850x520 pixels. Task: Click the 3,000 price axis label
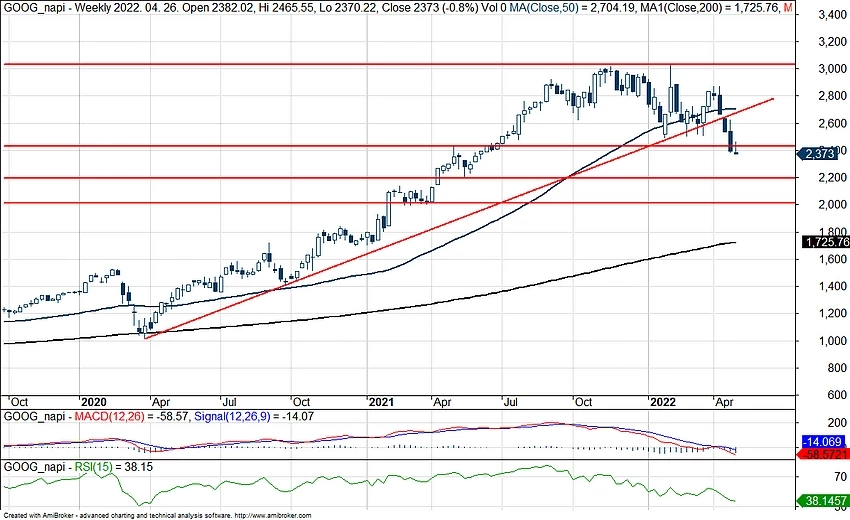coord(832,69)
